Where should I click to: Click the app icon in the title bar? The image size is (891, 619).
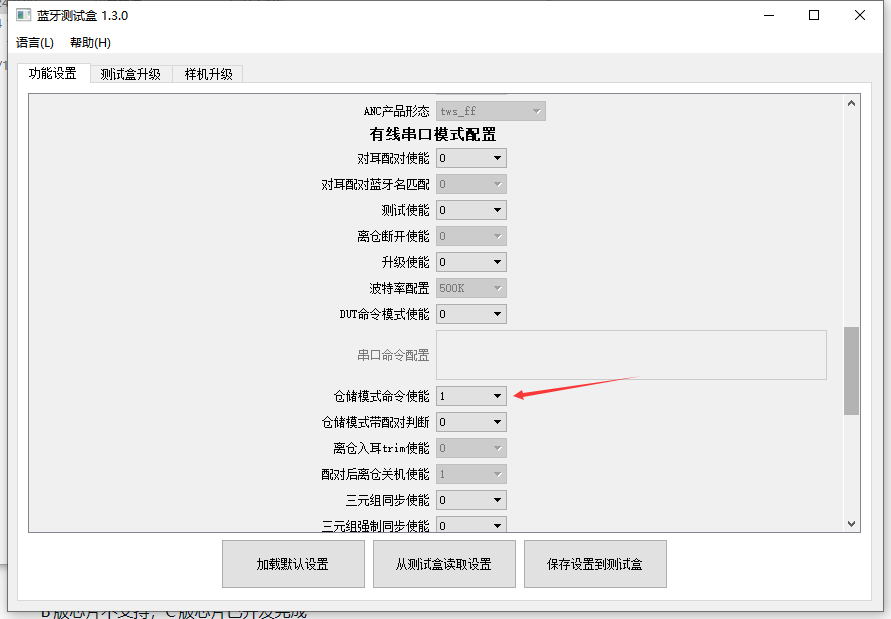tap(23, 15)
